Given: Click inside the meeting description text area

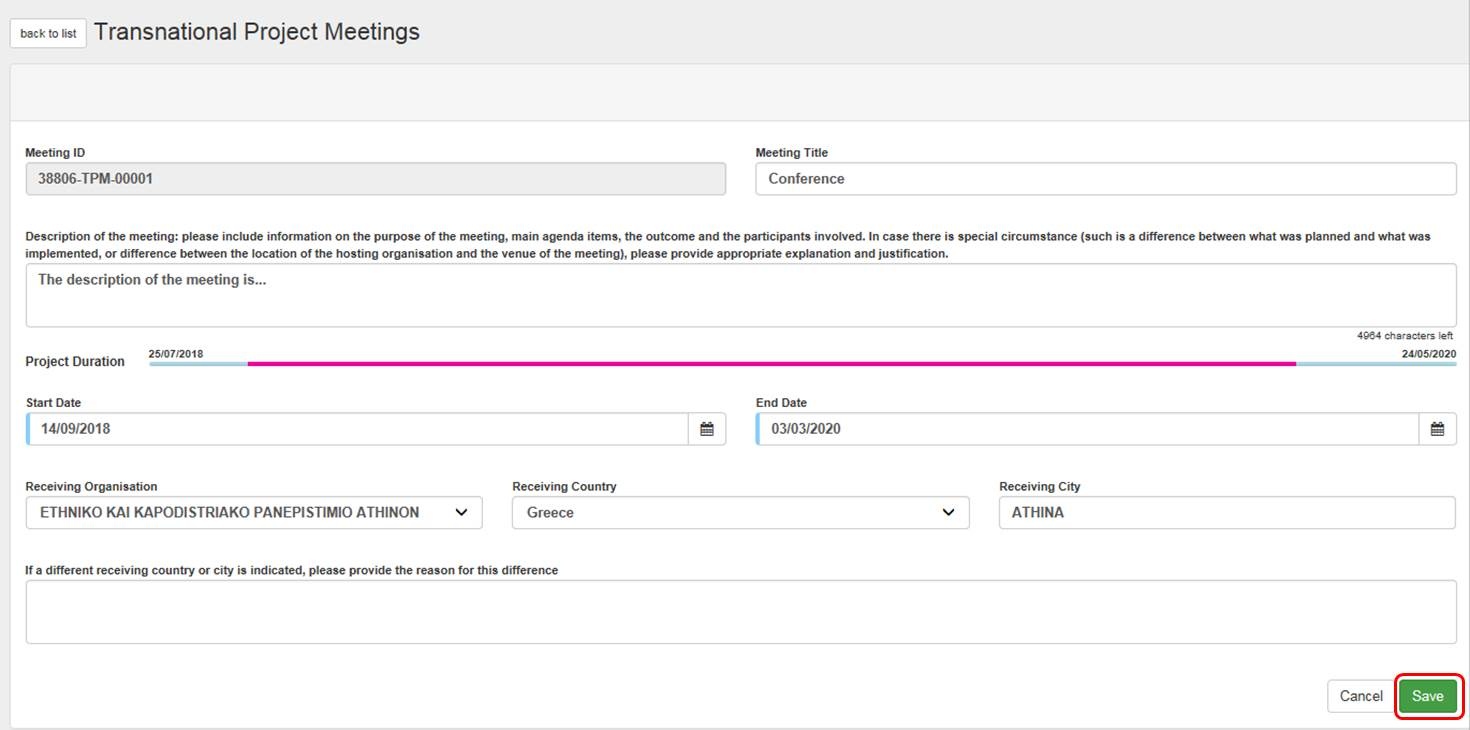Looking at the screenshot, I should click(x=740, y=295).
